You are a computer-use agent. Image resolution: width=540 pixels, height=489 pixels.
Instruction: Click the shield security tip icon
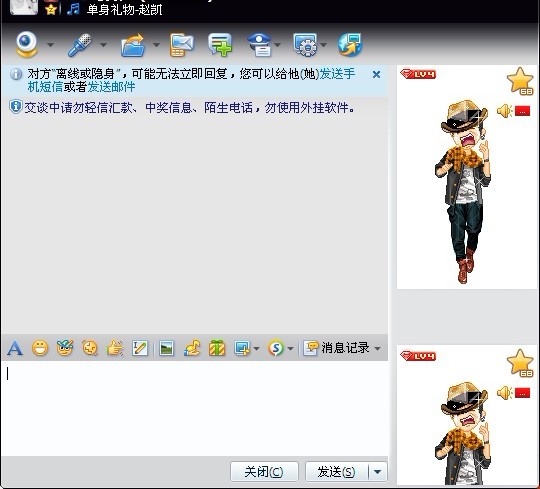16,107
